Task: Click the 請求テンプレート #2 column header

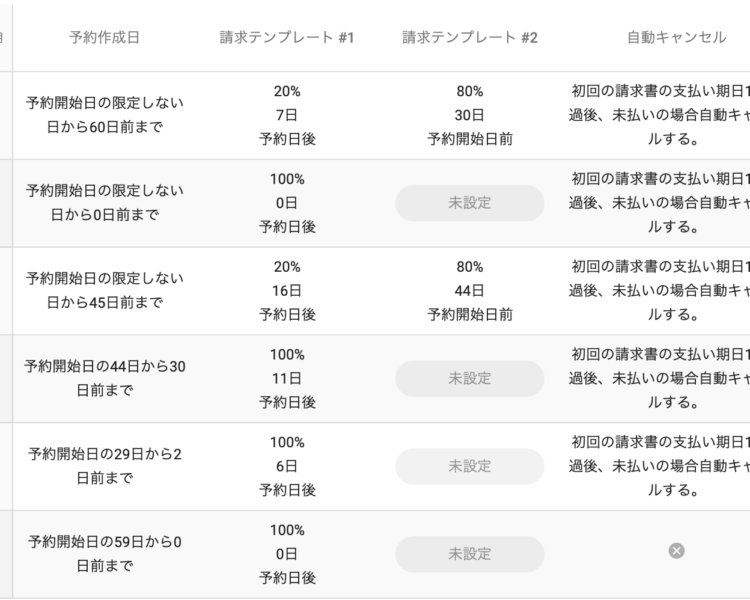Action: pyautogui.click(x=470, y=37)
